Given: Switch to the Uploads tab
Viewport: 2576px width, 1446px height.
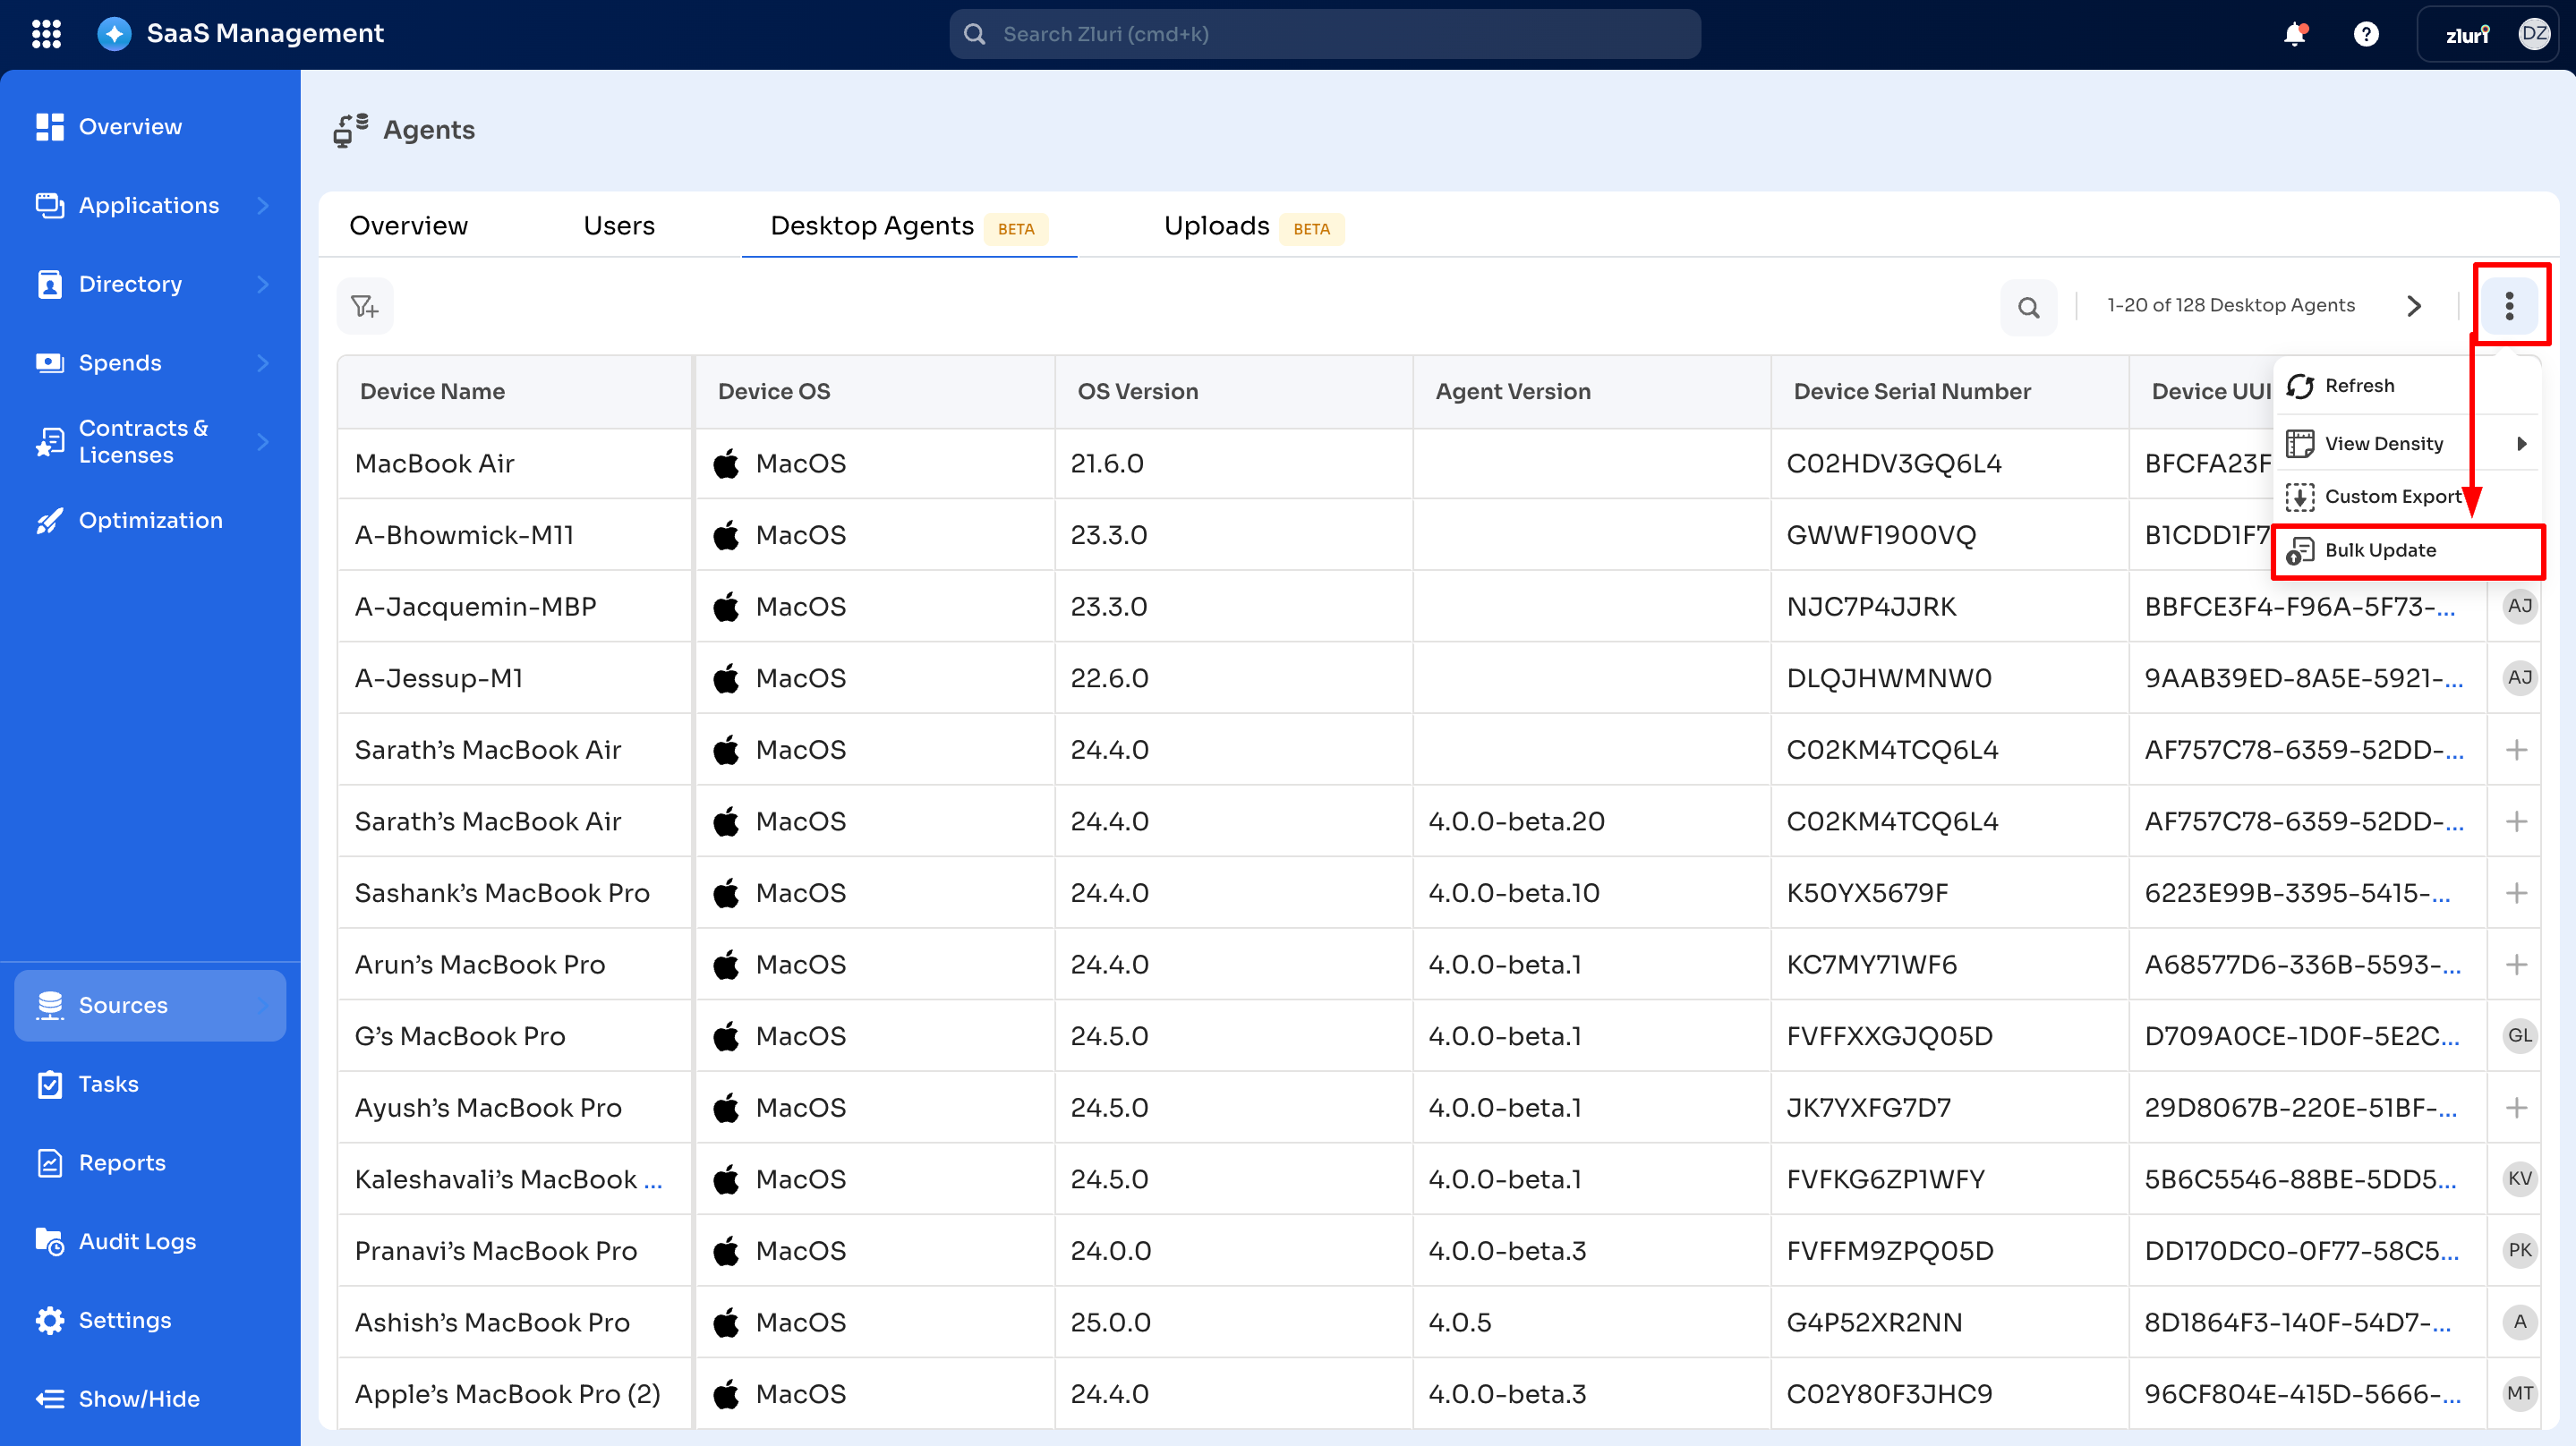Looking at the screenshot, I should pyautogui.click(x=1216, y=226).
